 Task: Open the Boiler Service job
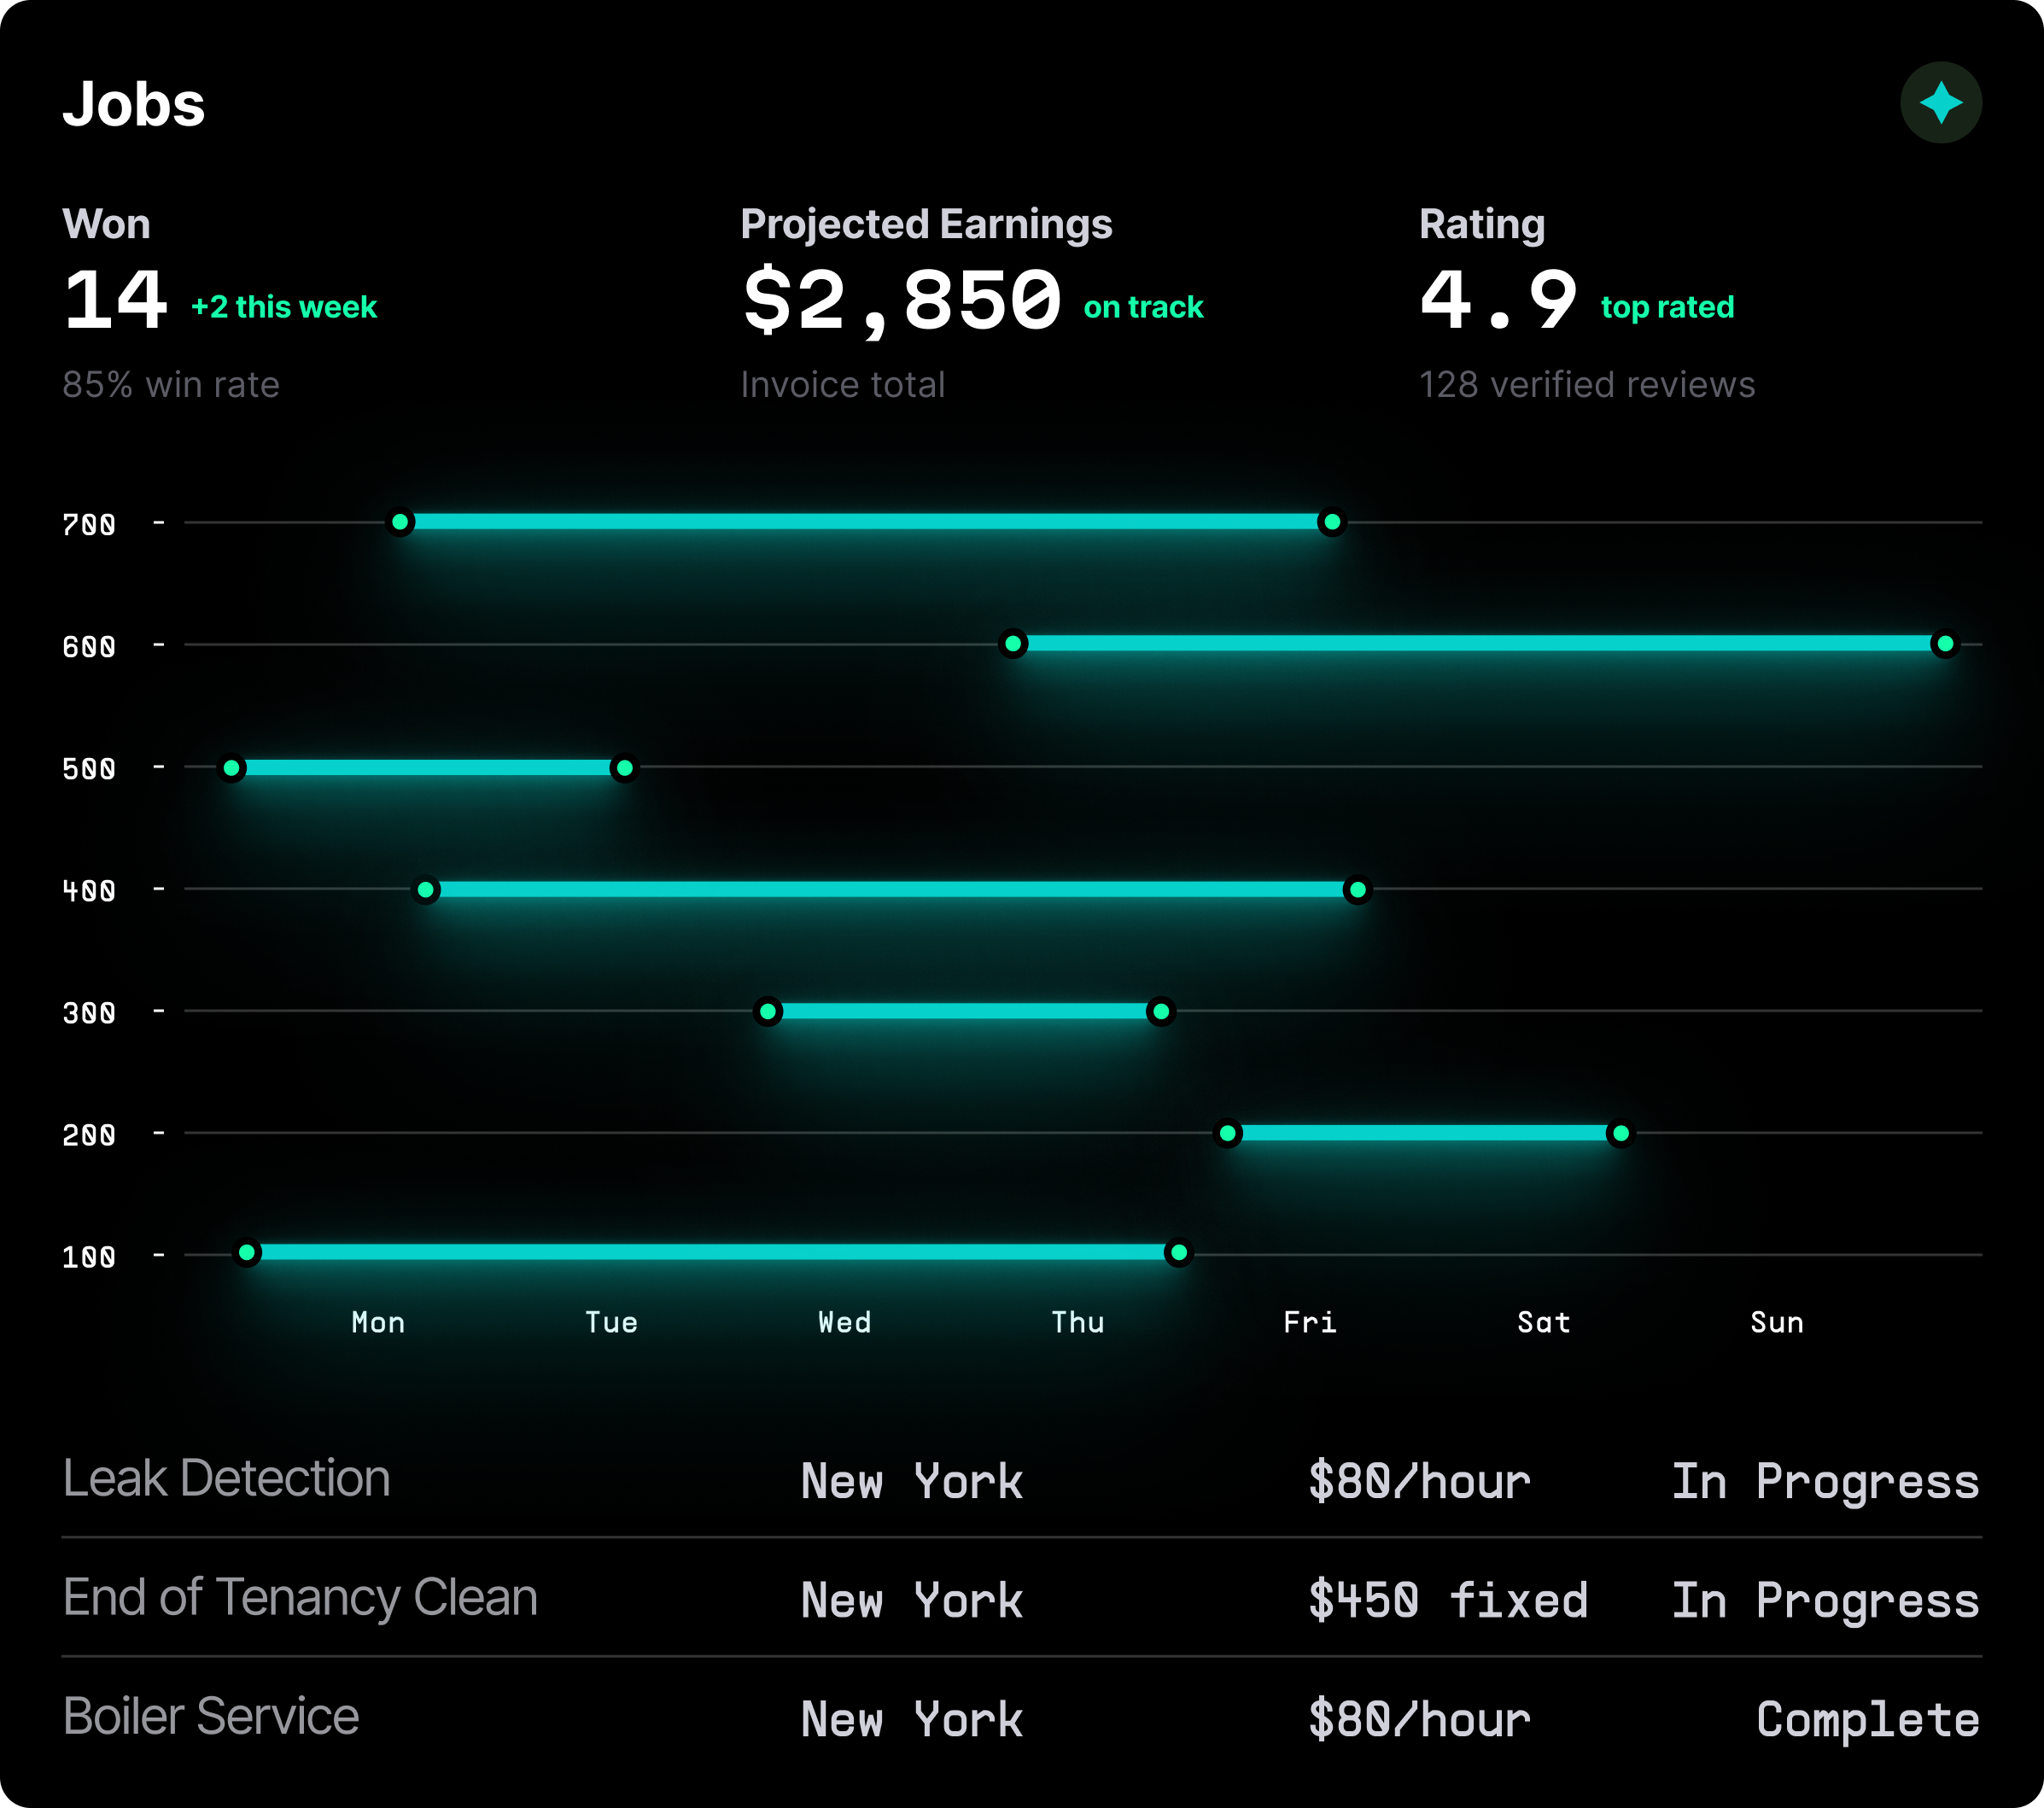pyautogui.click(x=211, y=1716)
